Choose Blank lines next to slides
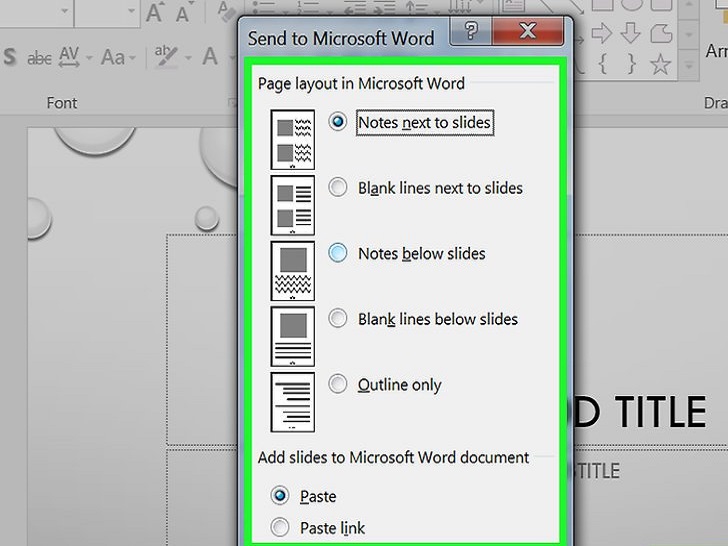This screenshot has width=728, height=546. [338, 187]
